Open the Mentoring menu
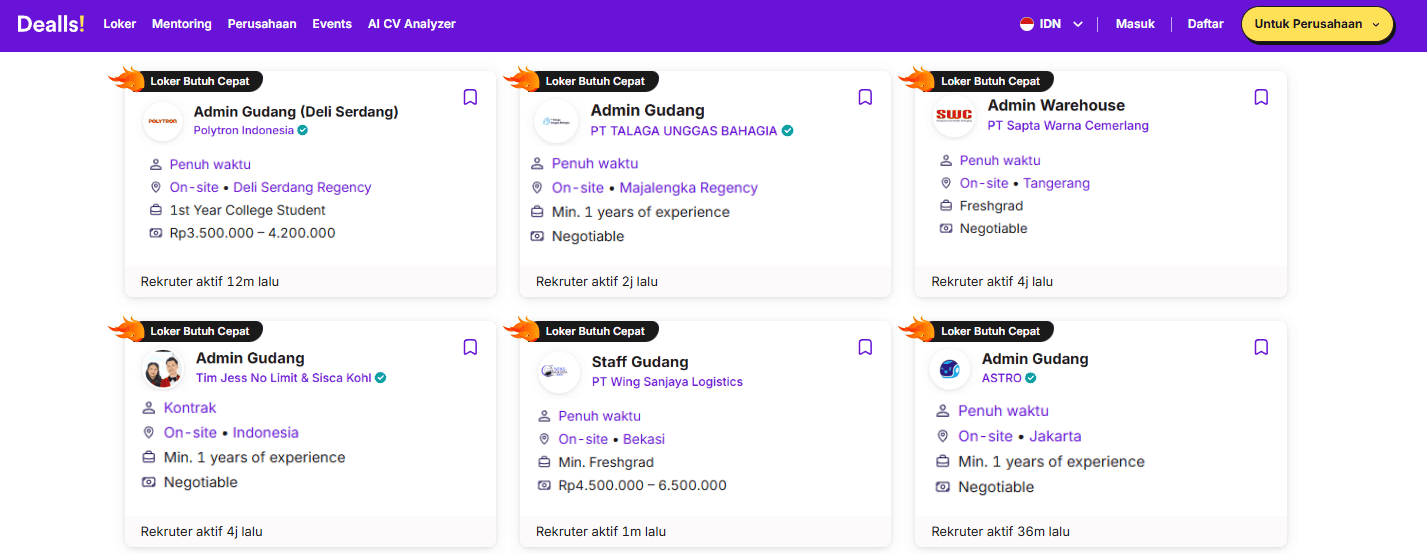The width and height of the screenshot is (1427, 554). [182, 24]
